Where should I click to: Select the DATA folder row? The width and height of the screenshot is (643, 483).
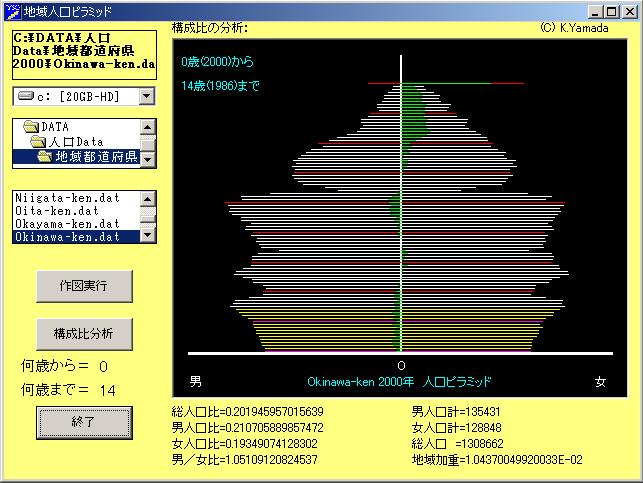point(77,127)
